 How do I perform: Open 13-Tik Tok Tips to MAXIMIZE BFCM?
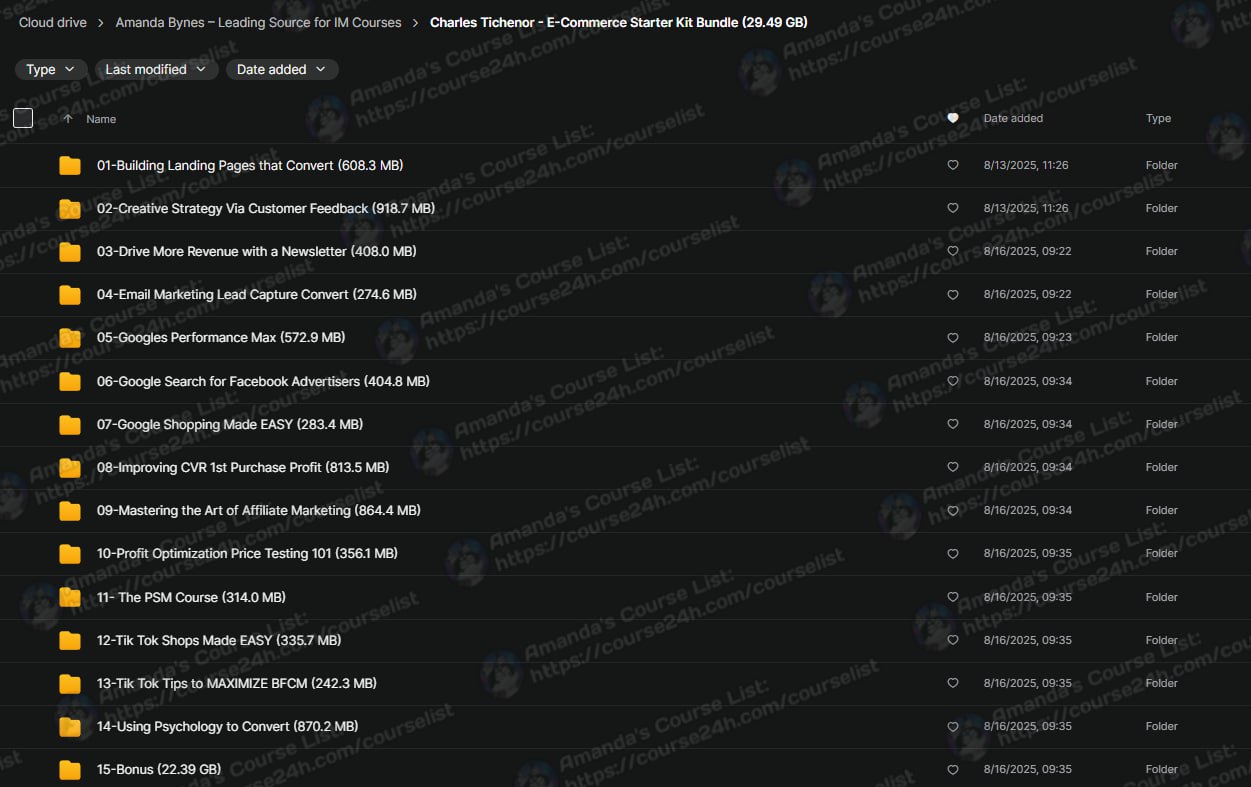pyautogui.click(x=237, y=684)
